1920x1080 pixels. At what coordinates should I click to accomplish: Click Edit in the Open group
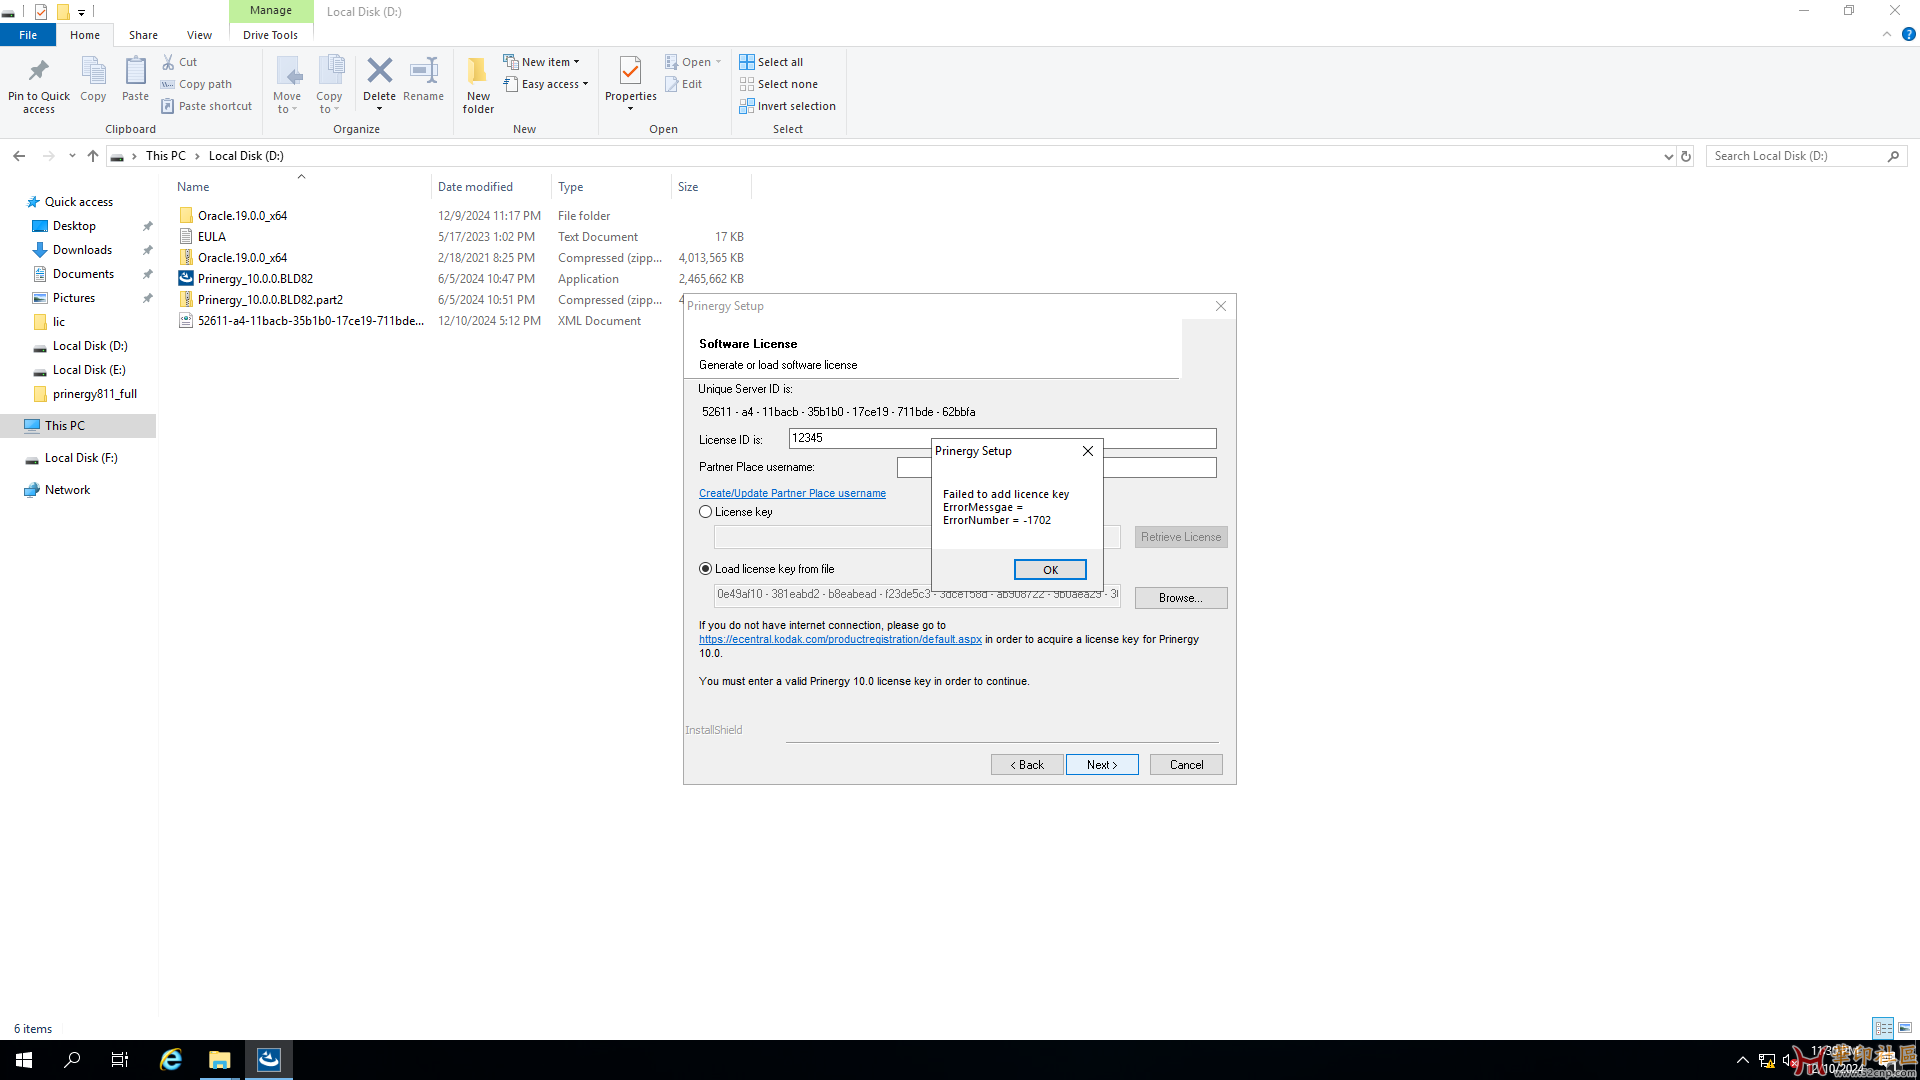pos(684,84)
